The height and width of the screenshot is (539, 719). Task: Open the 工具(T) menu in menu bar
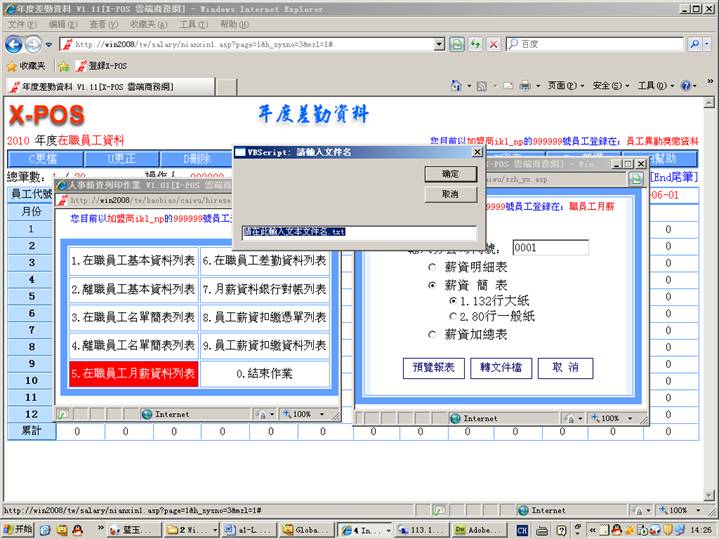193,24
